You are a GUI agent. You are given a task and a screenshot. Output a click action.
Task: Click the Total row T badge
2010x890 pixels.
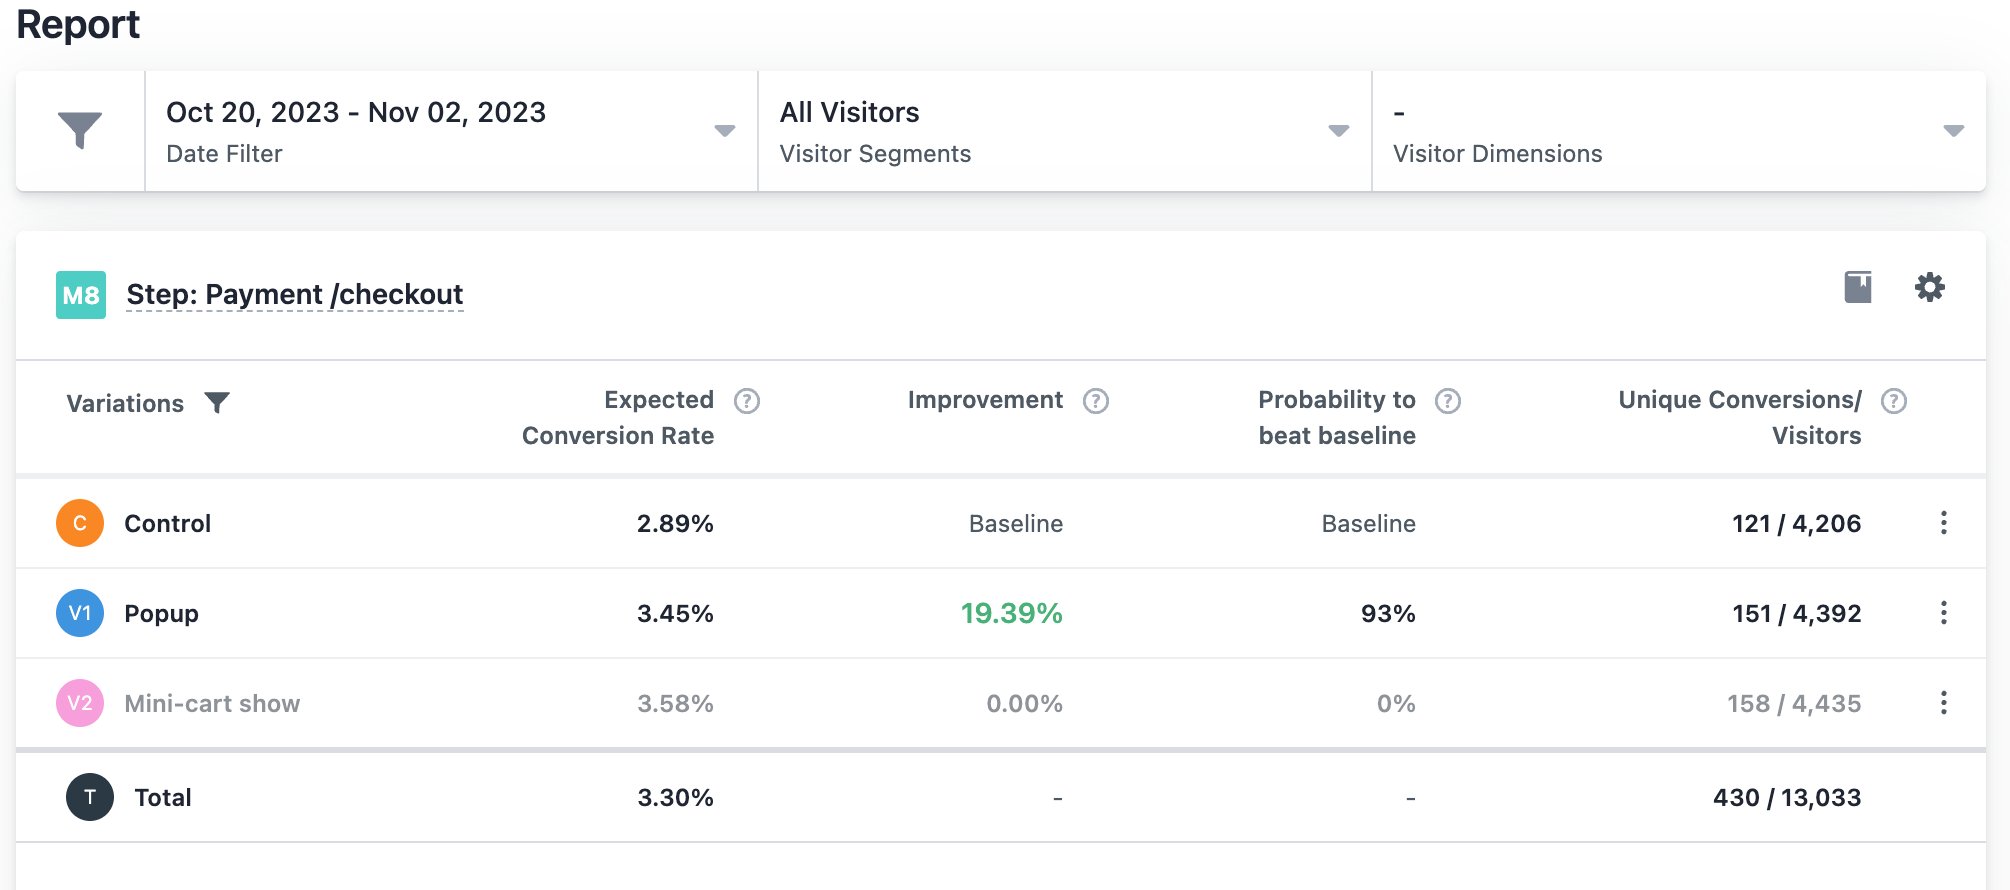pos(90,797)
